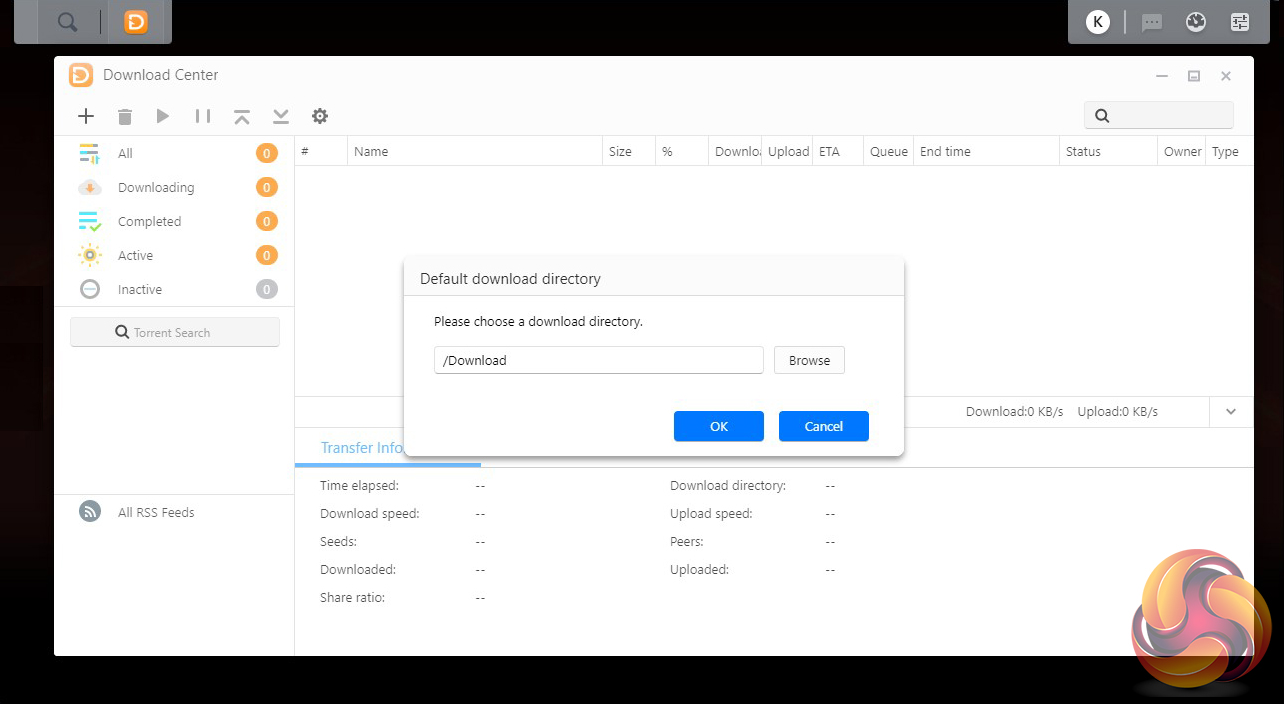
Task: Click the delete task trash icon
Action: (125, 117)
